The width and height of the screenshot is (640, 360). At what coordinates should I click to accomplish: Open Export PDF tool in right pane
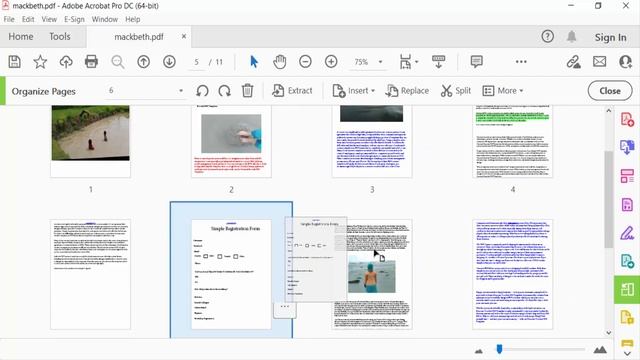[627, 147]
